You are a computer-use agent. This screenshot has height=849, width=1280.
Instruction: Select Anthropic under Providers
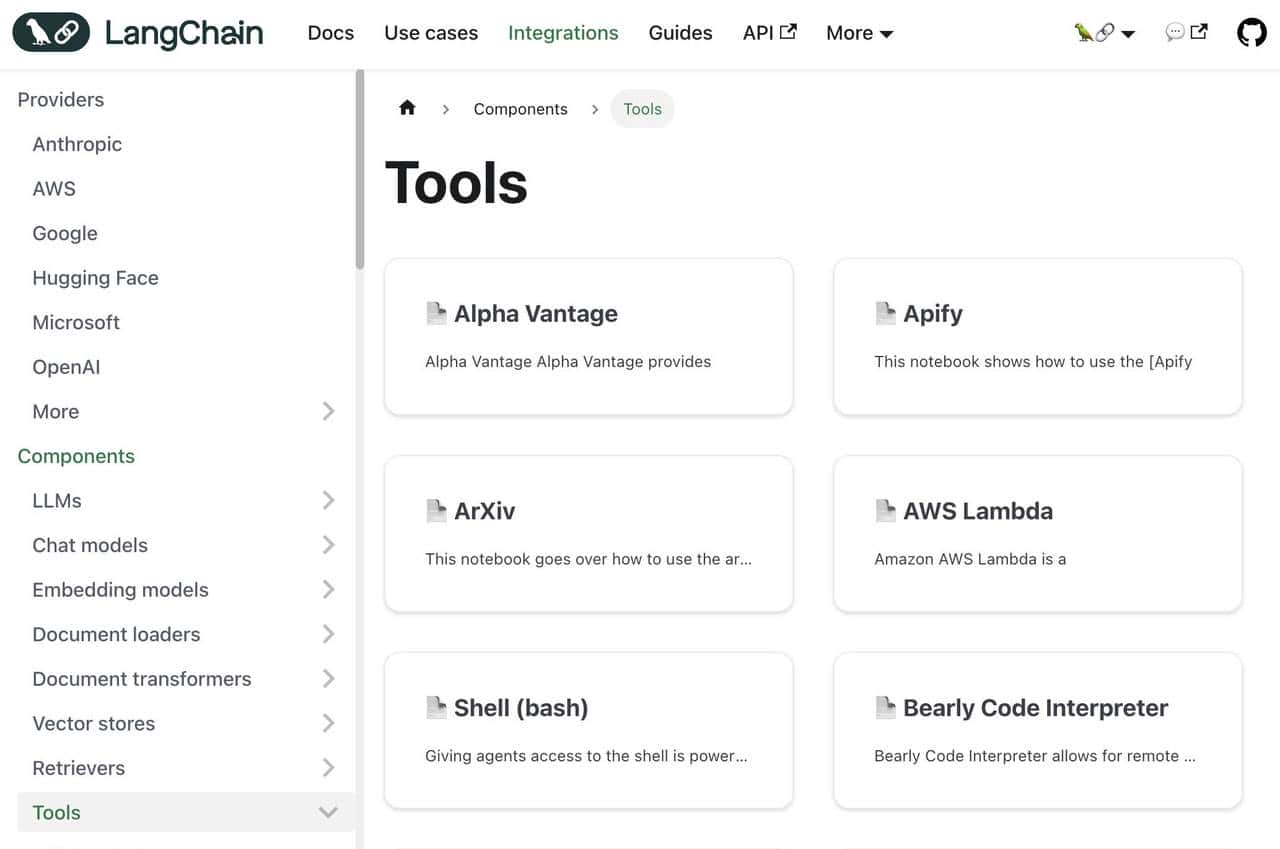[x=77, y=143]
